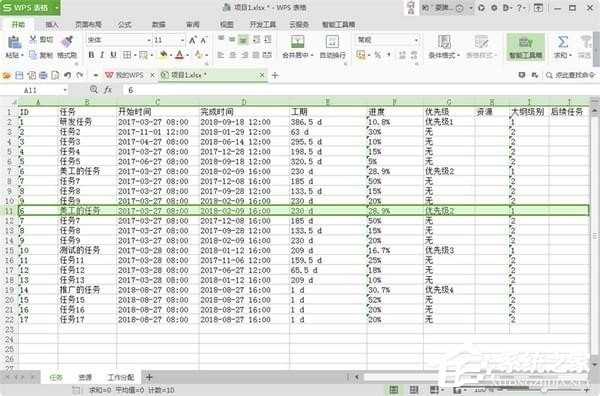This screenshot has height=396, width=600.
Task: Select the 任务 sheet tab
Action: (56, 378)
